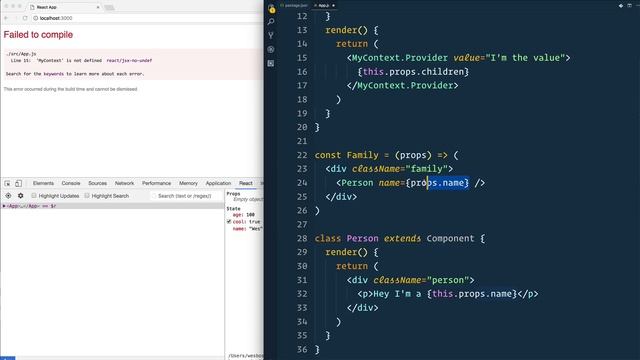Click this.props.children on line 16
This screenshot has width=640, height=360.
(x=413, y=72)
